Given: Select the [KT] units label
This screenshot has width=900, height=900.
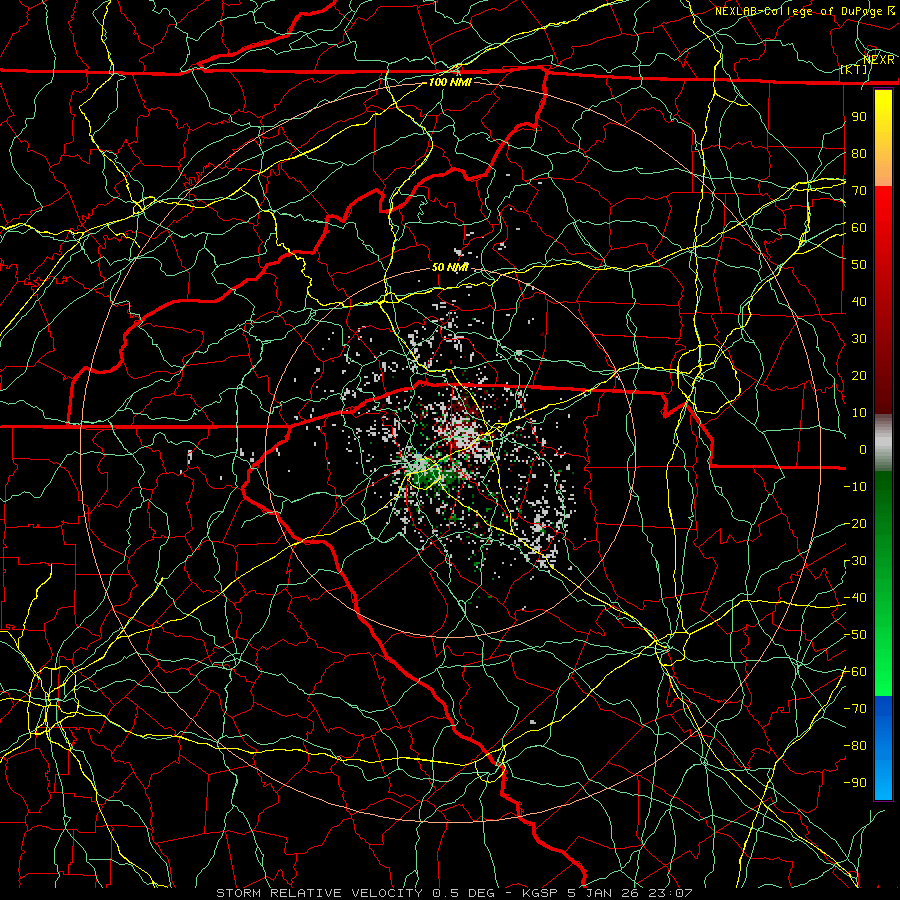Looking at the screenshot, I should coord(854,69).
